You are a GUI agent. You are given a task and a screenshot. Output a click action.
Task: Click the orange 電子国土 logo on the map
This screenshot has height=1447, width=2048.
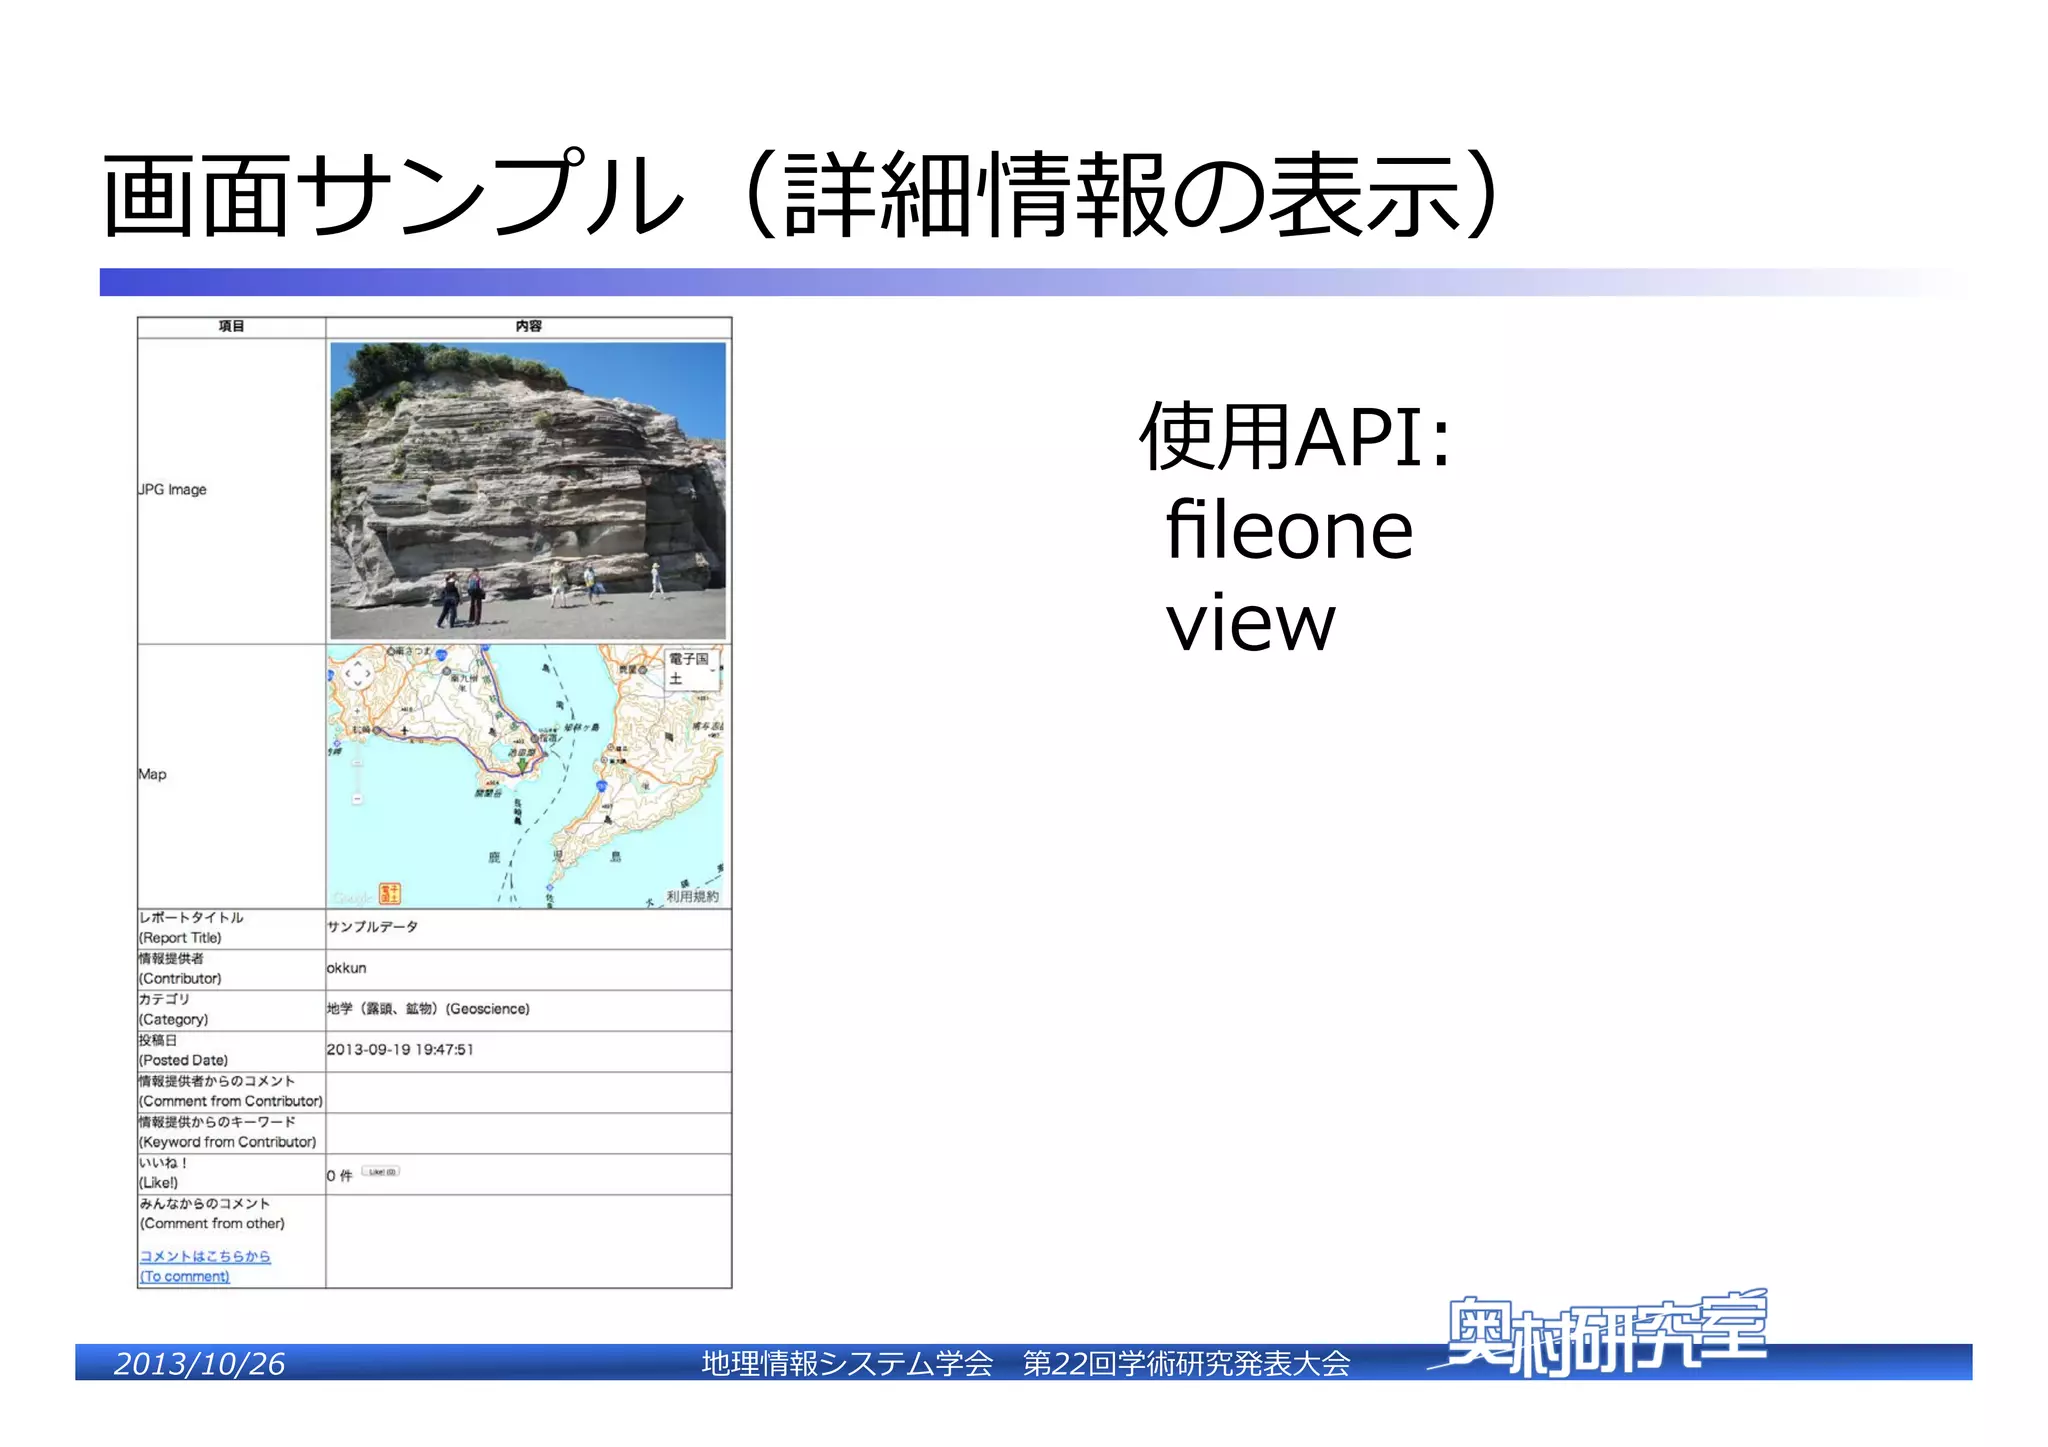coord(389,894)
